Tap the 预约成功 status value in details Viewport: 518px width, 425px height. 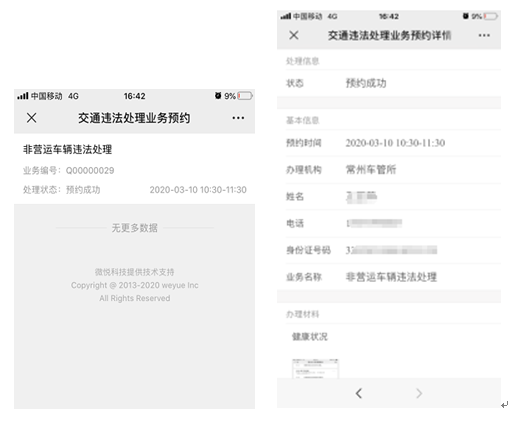(366, 83)
